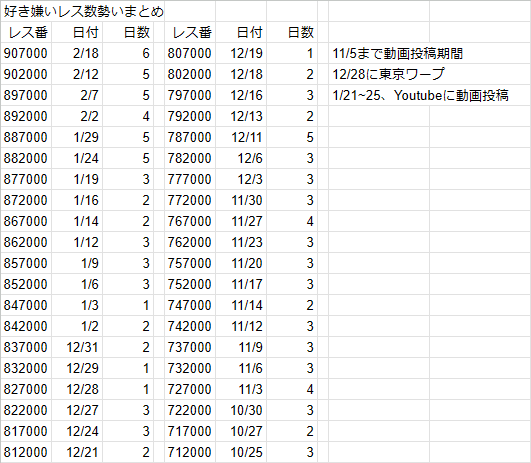Select cell 752000
Image resolution: width=531 pixels, height=463 pixels.
pos(190,284)
